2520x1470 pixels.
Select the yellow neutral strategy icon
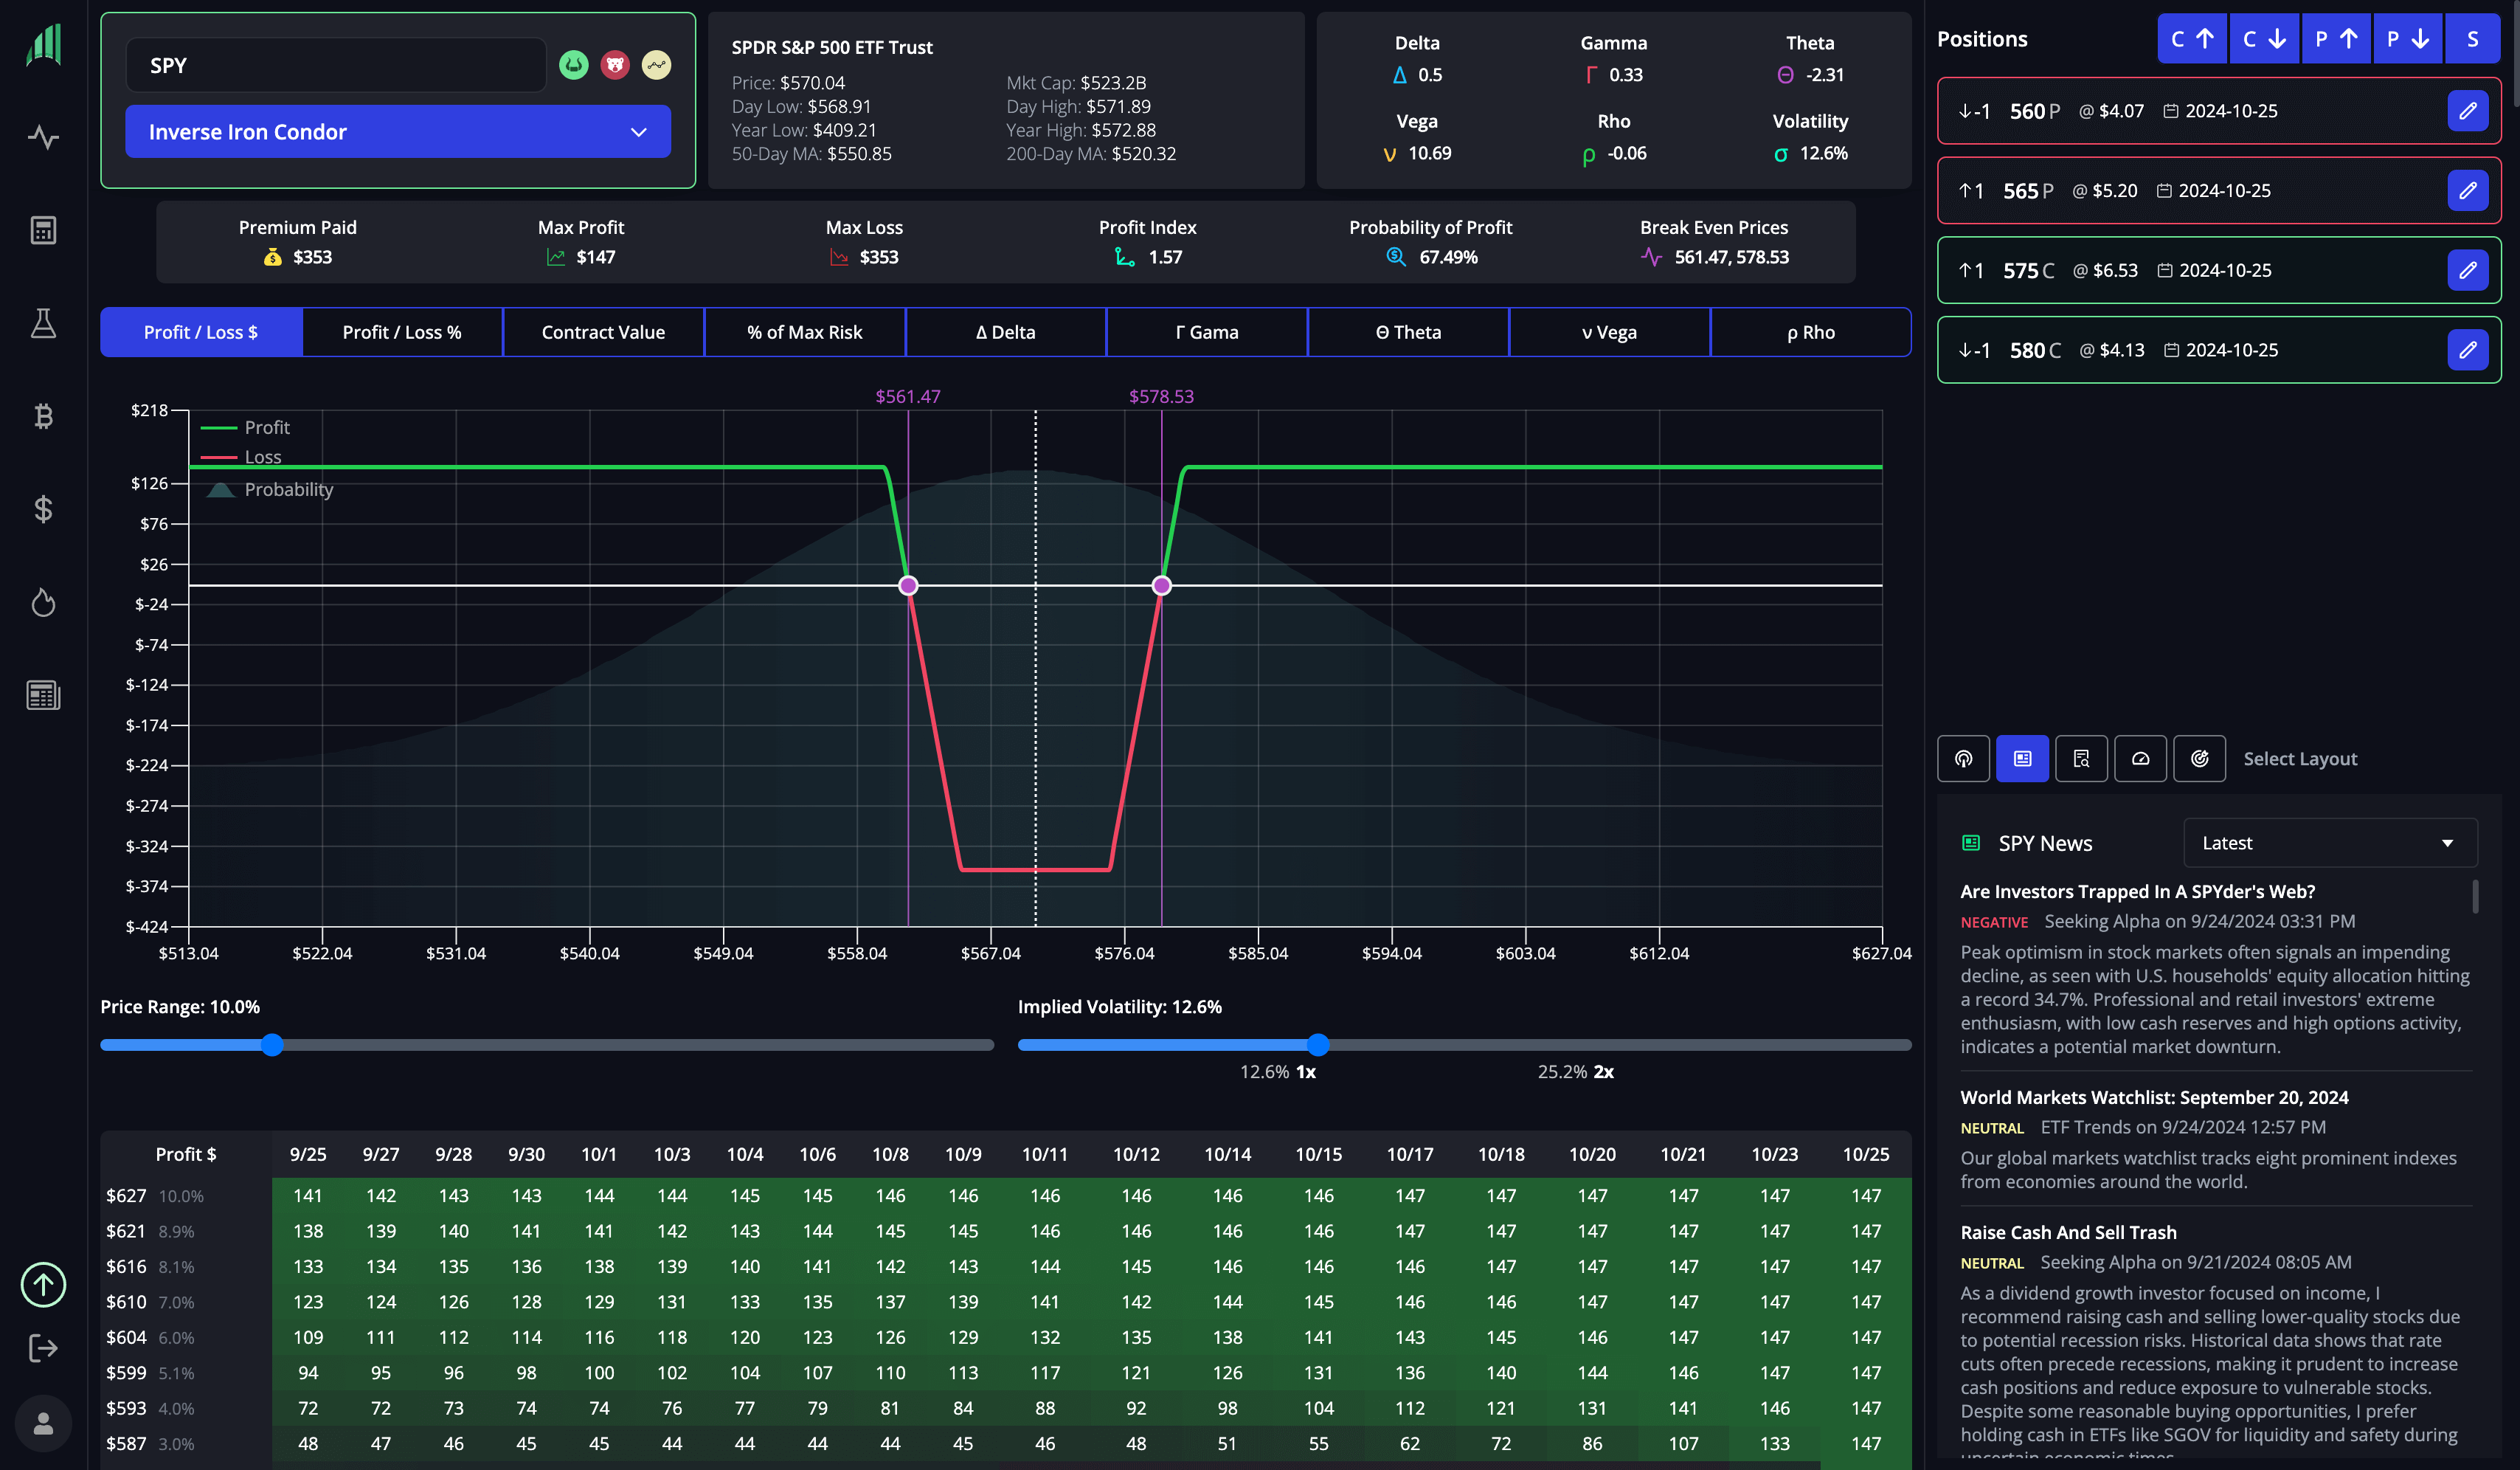656,65
